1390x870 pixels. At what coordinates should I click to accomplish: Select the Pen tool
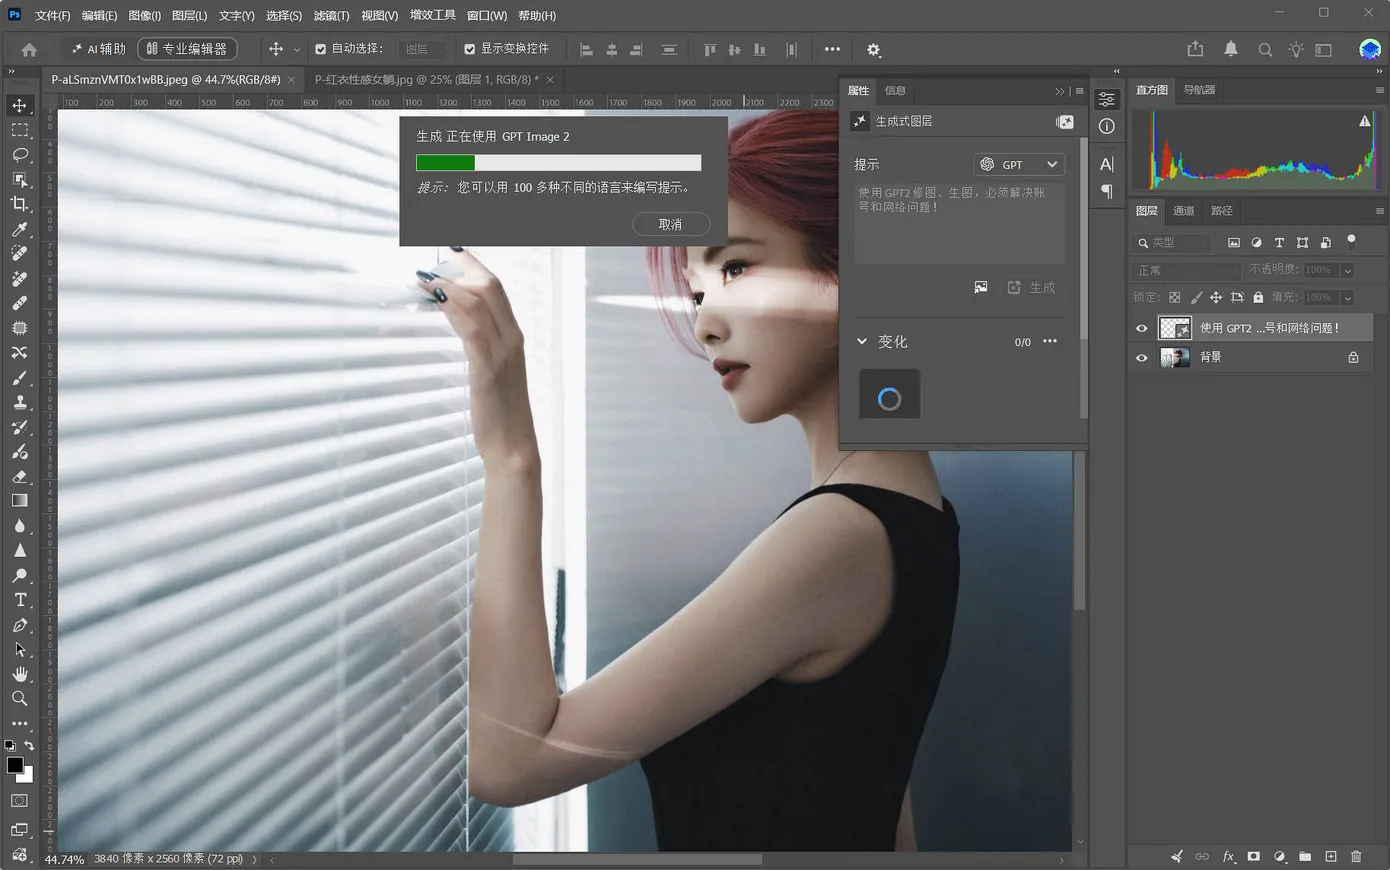click(x=19, y=625)
